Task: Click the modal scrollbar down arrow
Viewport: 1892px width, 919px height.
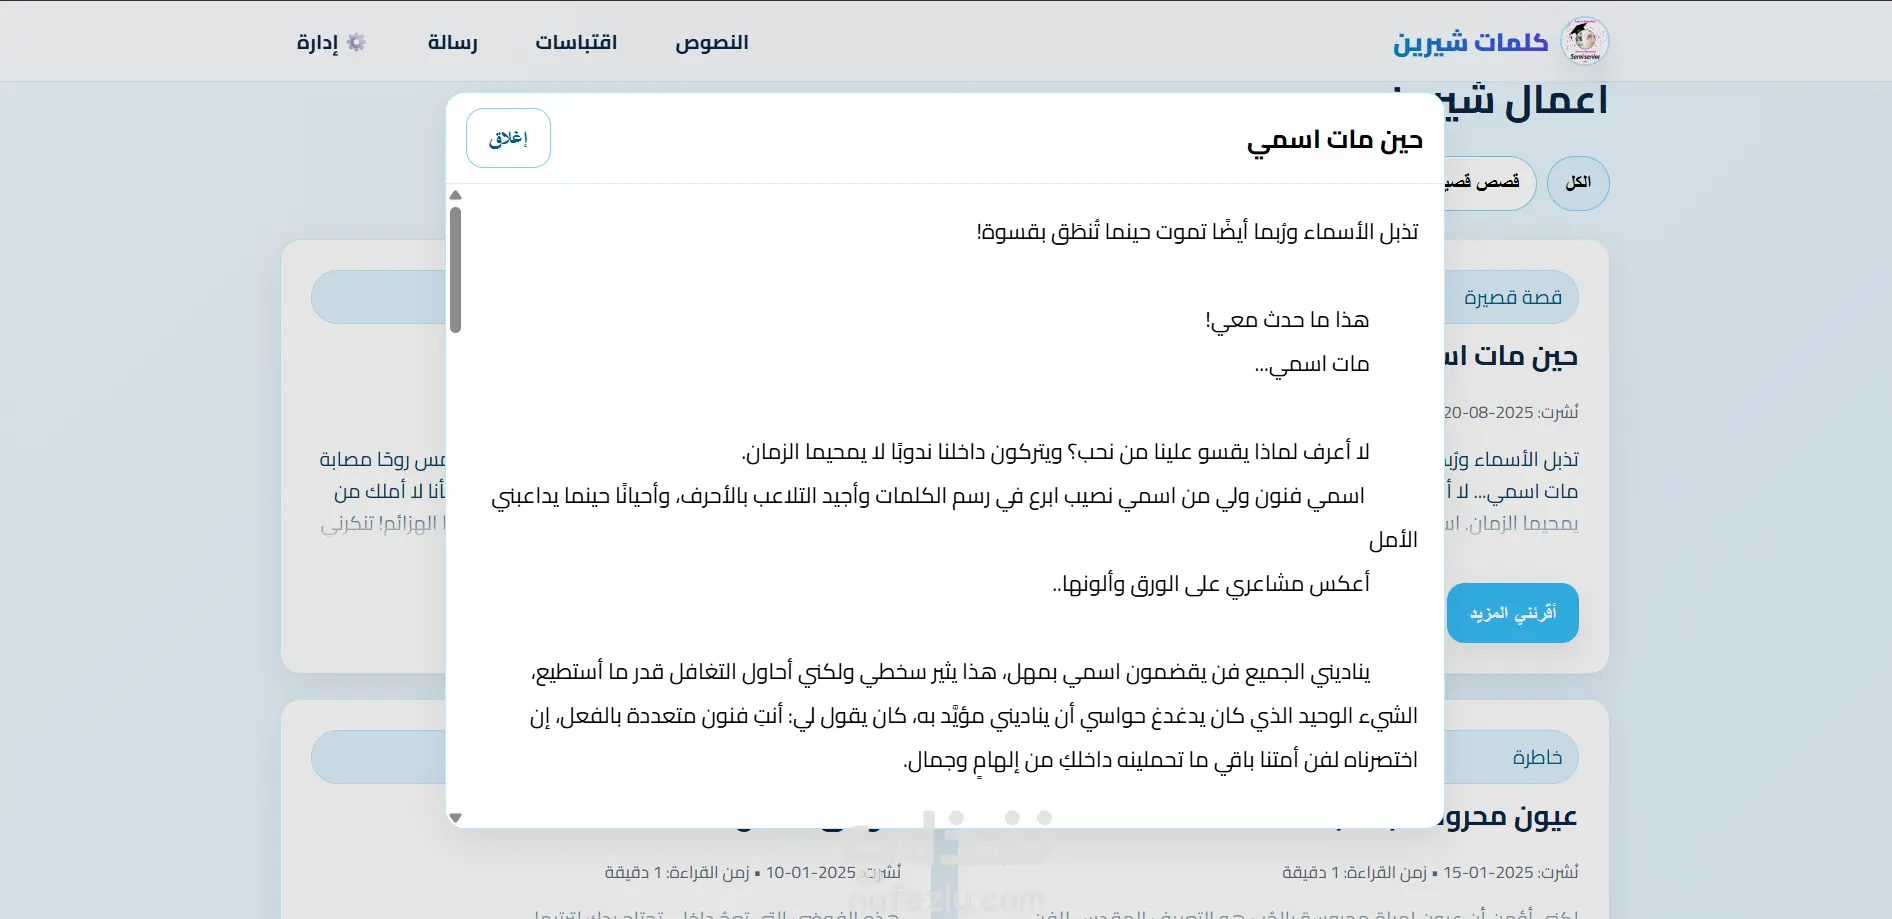Action: 455,818
